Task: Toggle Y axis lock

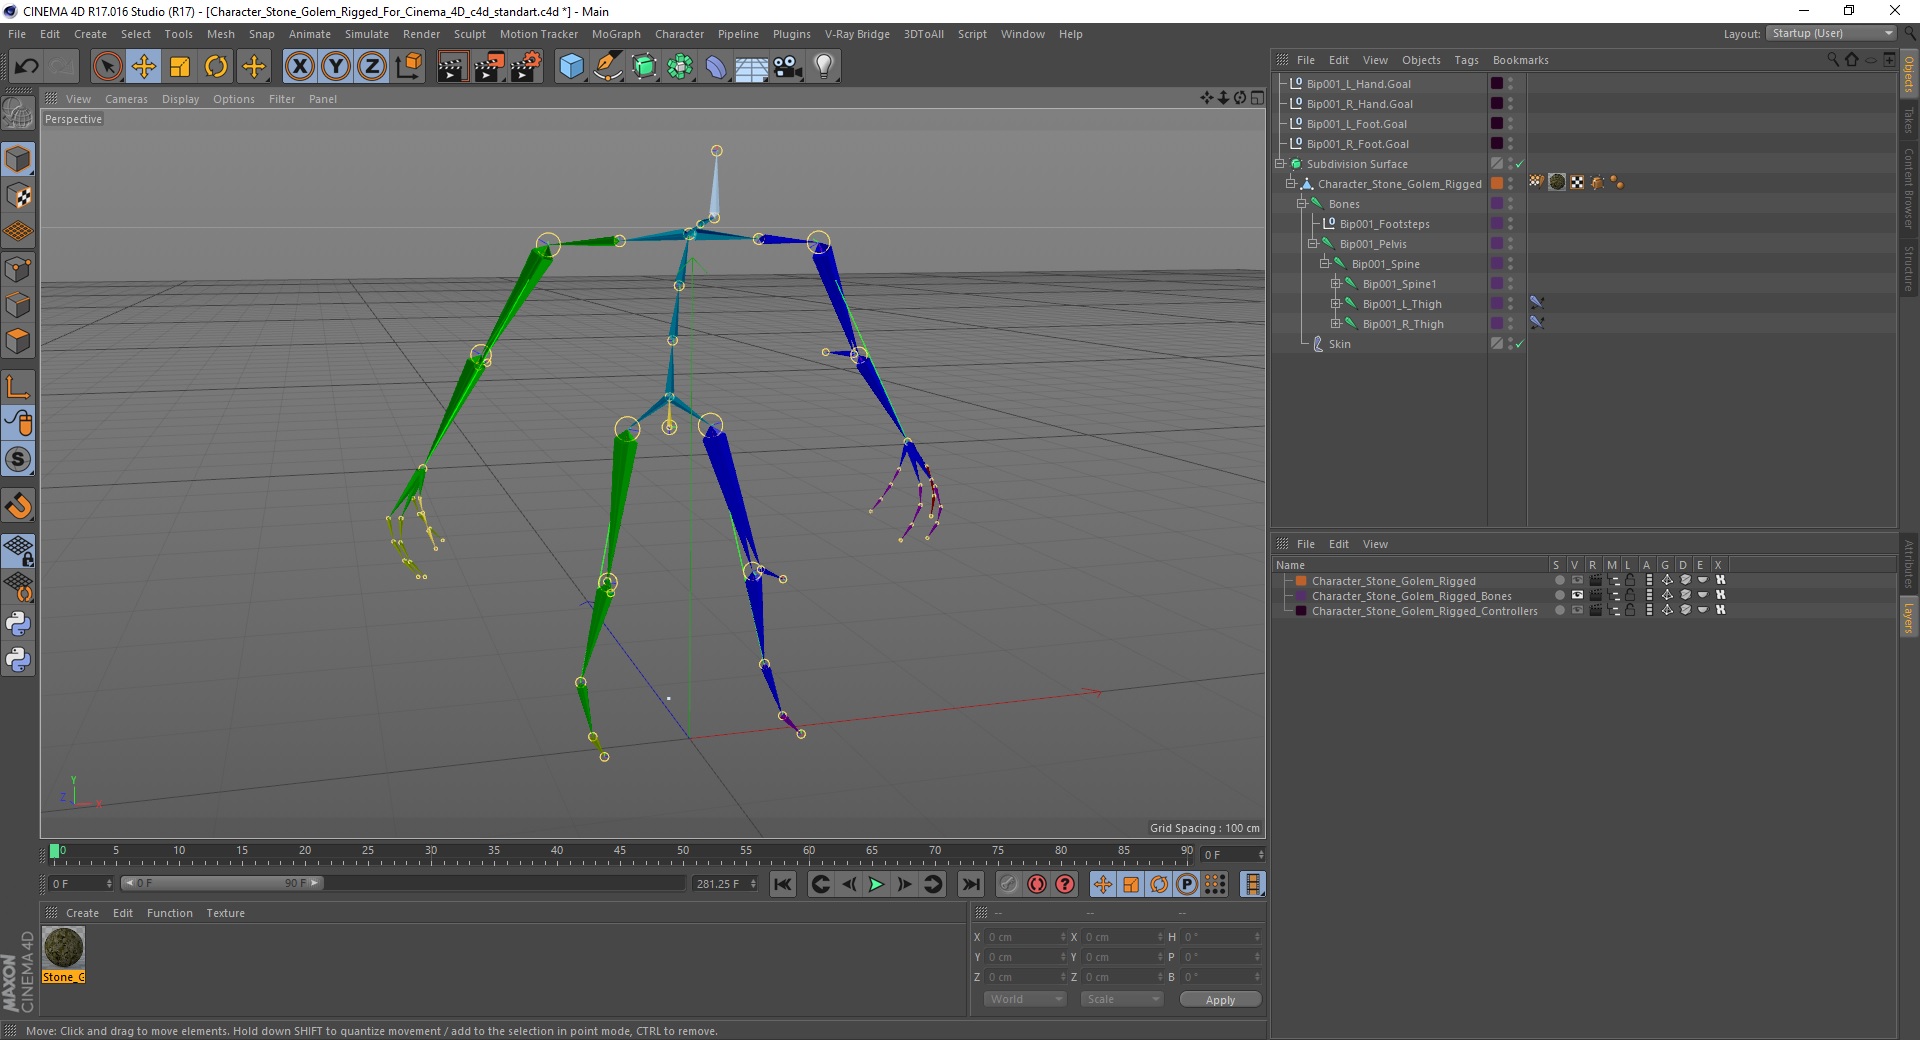Action: (336, 67)
